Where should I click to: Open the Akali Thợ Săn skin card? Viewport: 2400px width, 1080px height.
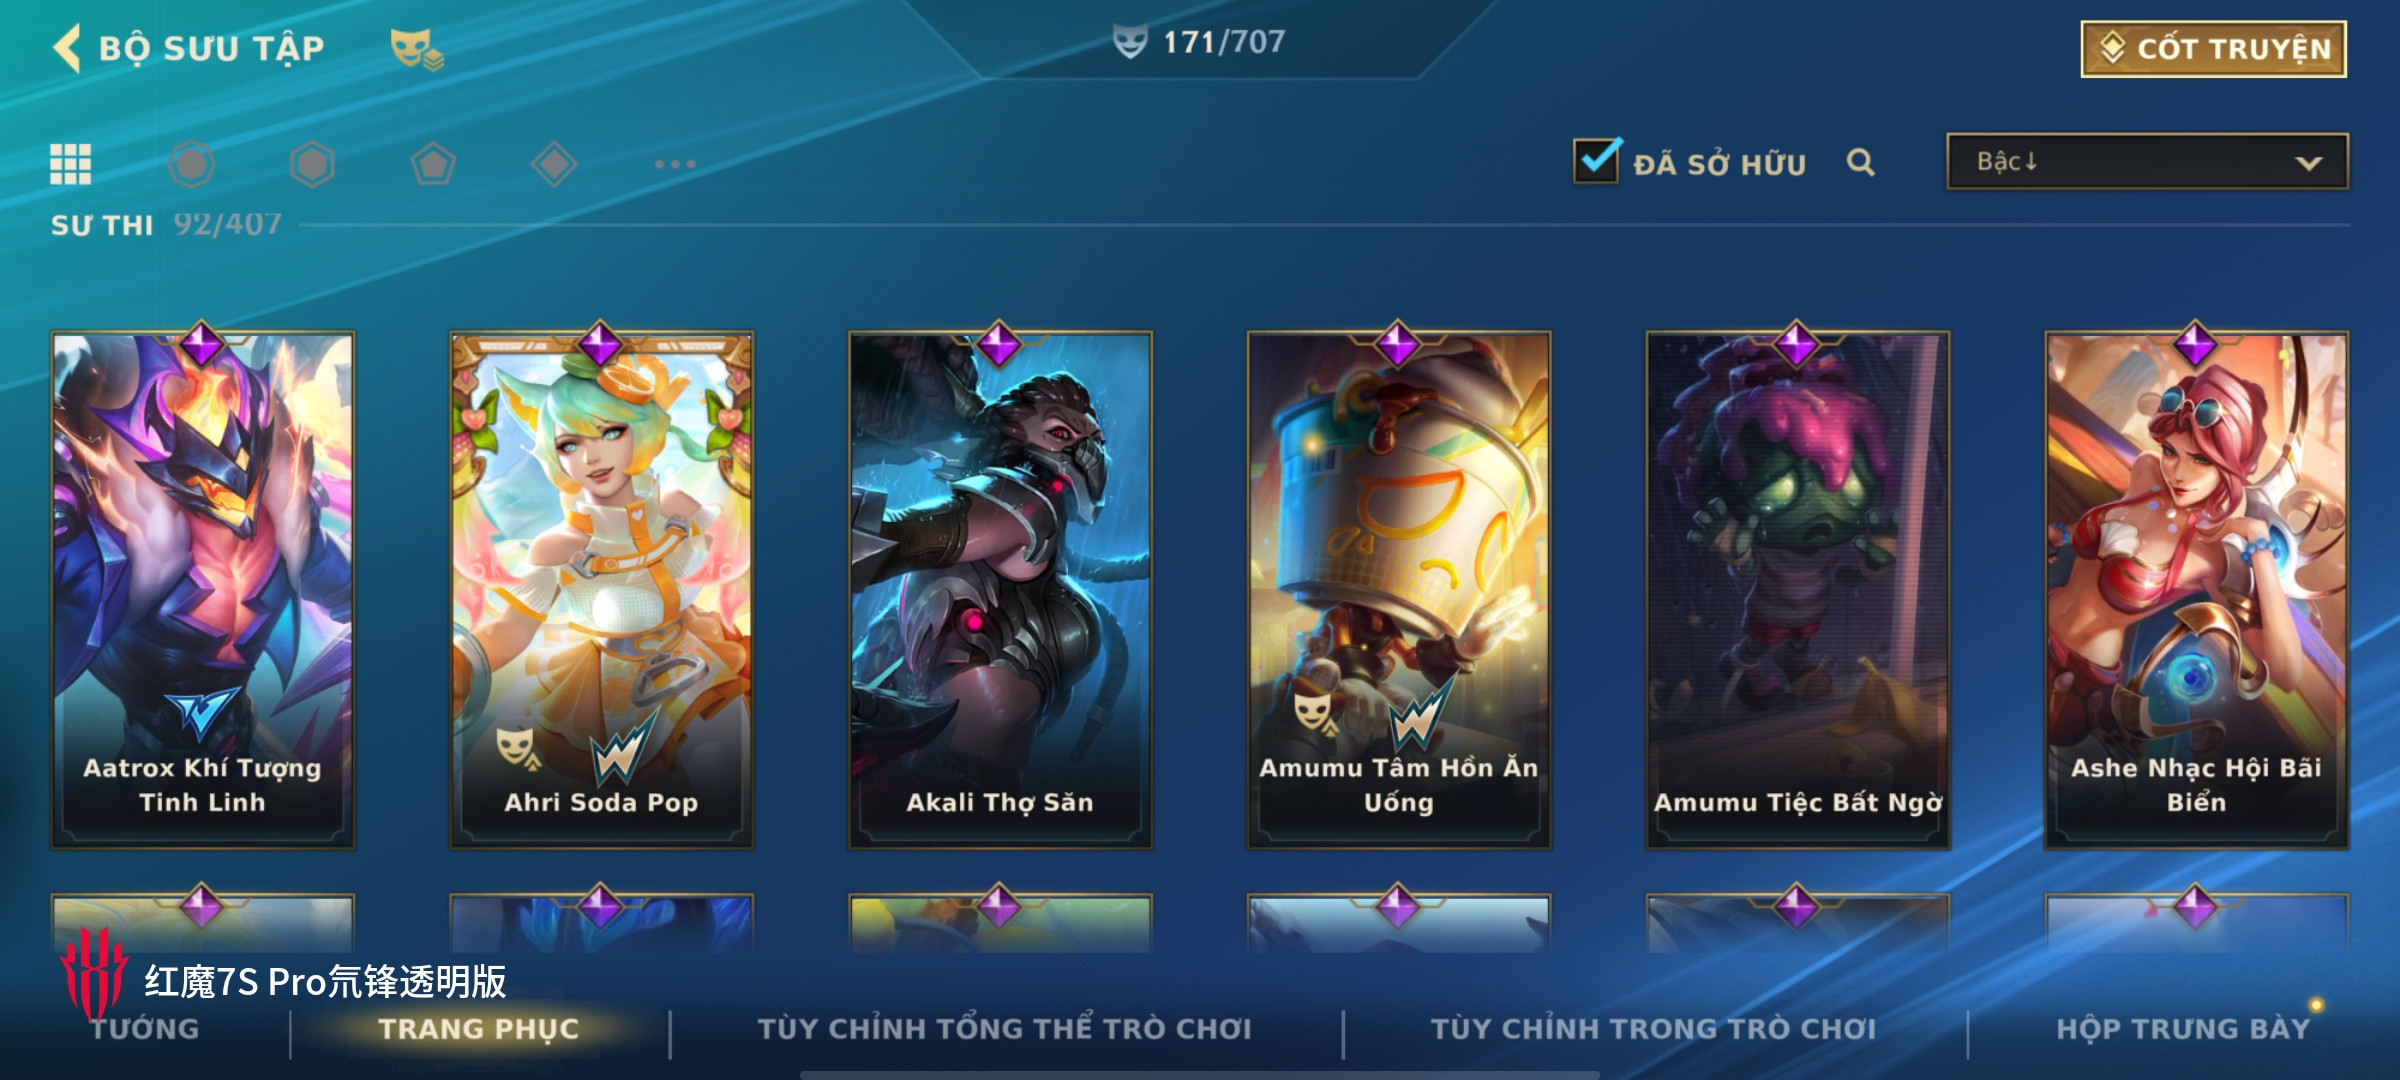coord(1000,590)
